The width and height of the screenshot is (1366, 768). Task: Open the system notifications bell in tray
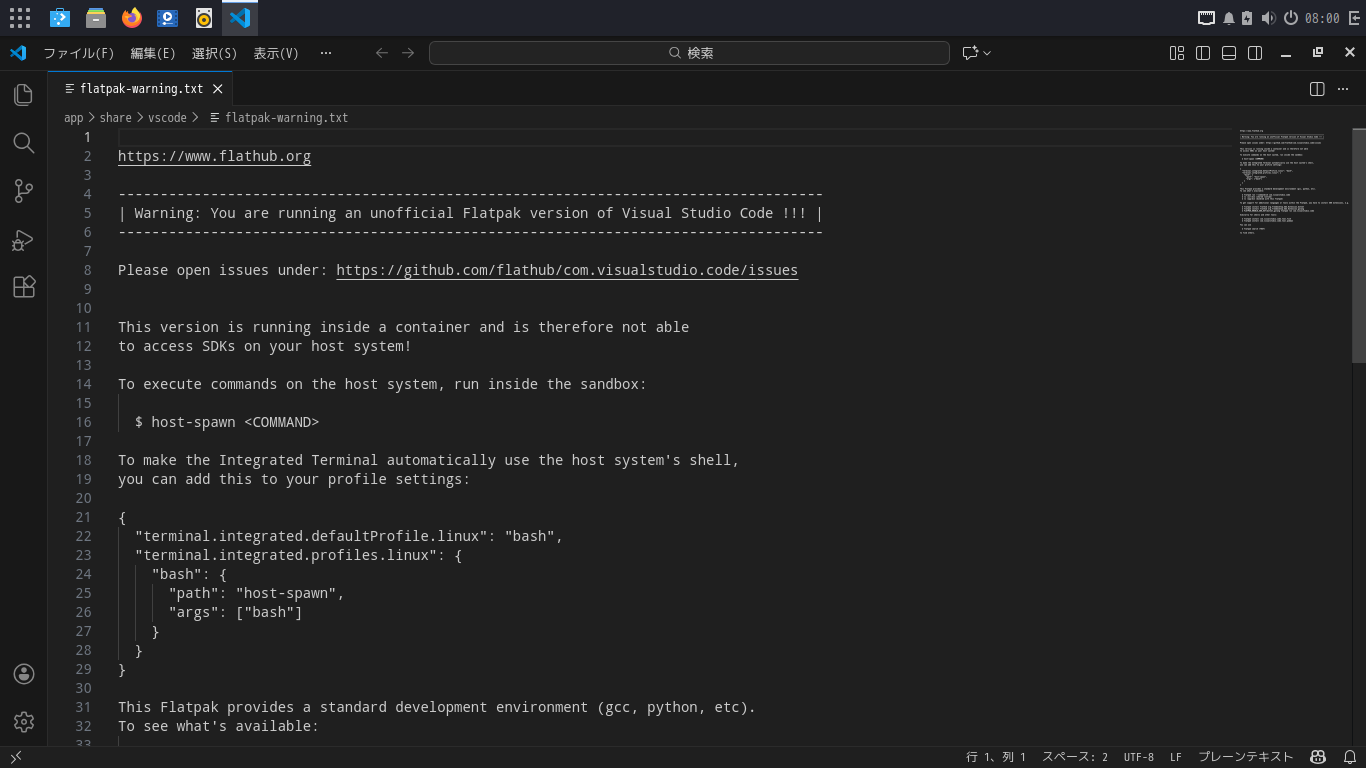[1228, 18]
